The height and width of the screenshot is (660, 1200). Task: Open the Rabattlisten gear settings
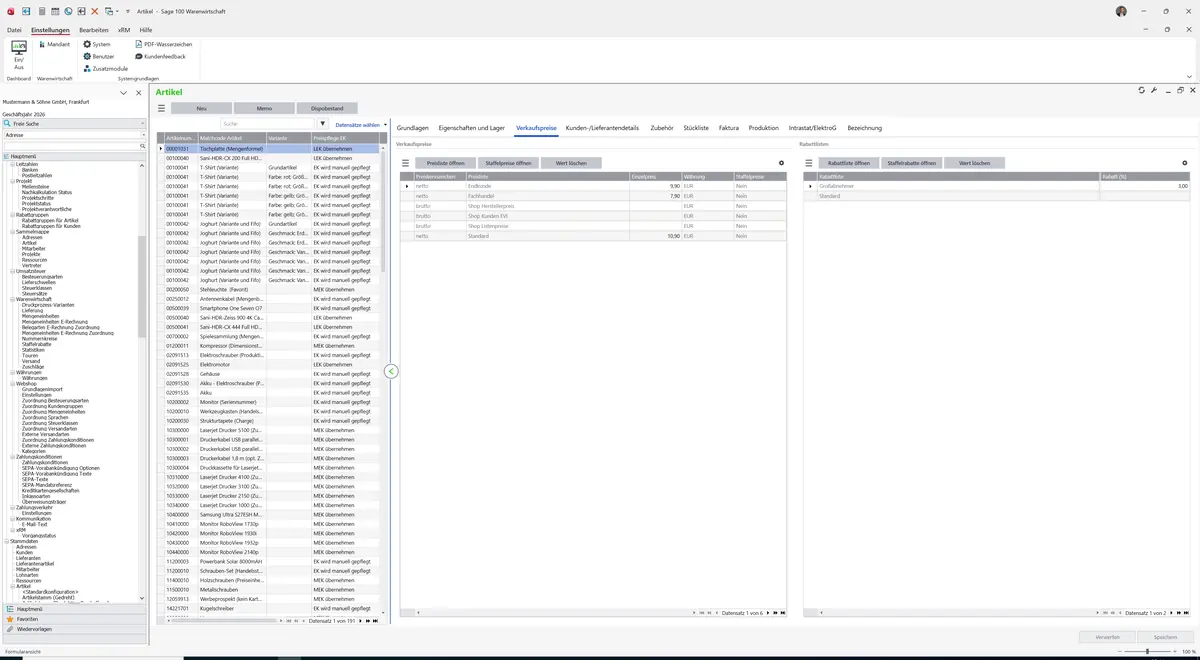(1185, 162)
